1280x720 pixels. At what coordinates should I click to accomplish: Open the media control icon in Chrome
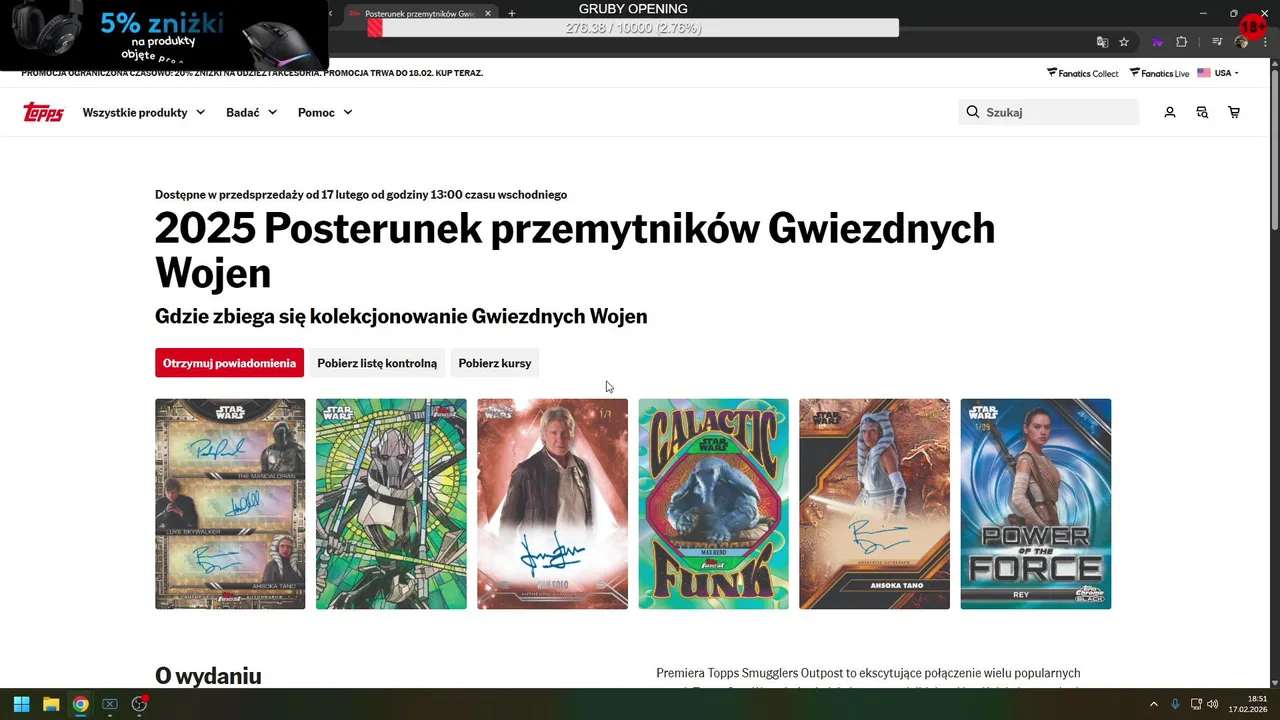[x=1217, y=42]
